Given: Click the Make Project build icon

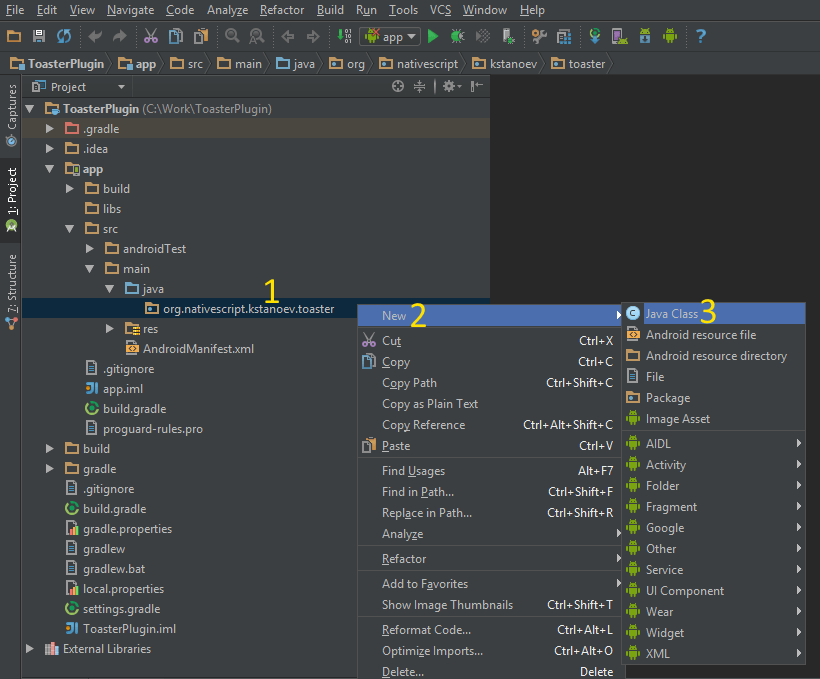Looking at the screenshot, I should pyautogui.click(x=345, y=37).
